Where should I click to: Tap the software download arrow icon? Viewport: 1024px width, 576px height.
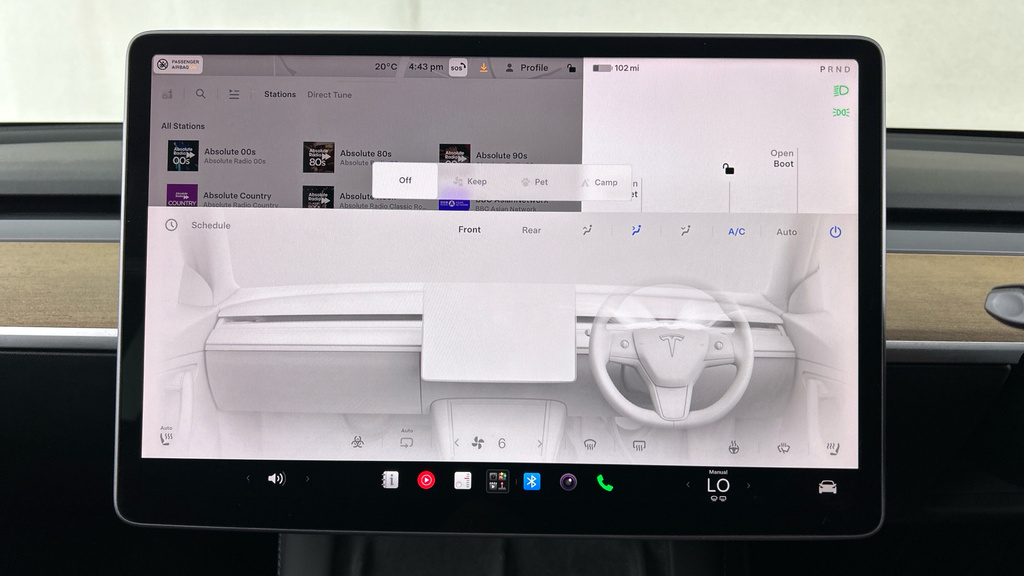click(483, 67)
